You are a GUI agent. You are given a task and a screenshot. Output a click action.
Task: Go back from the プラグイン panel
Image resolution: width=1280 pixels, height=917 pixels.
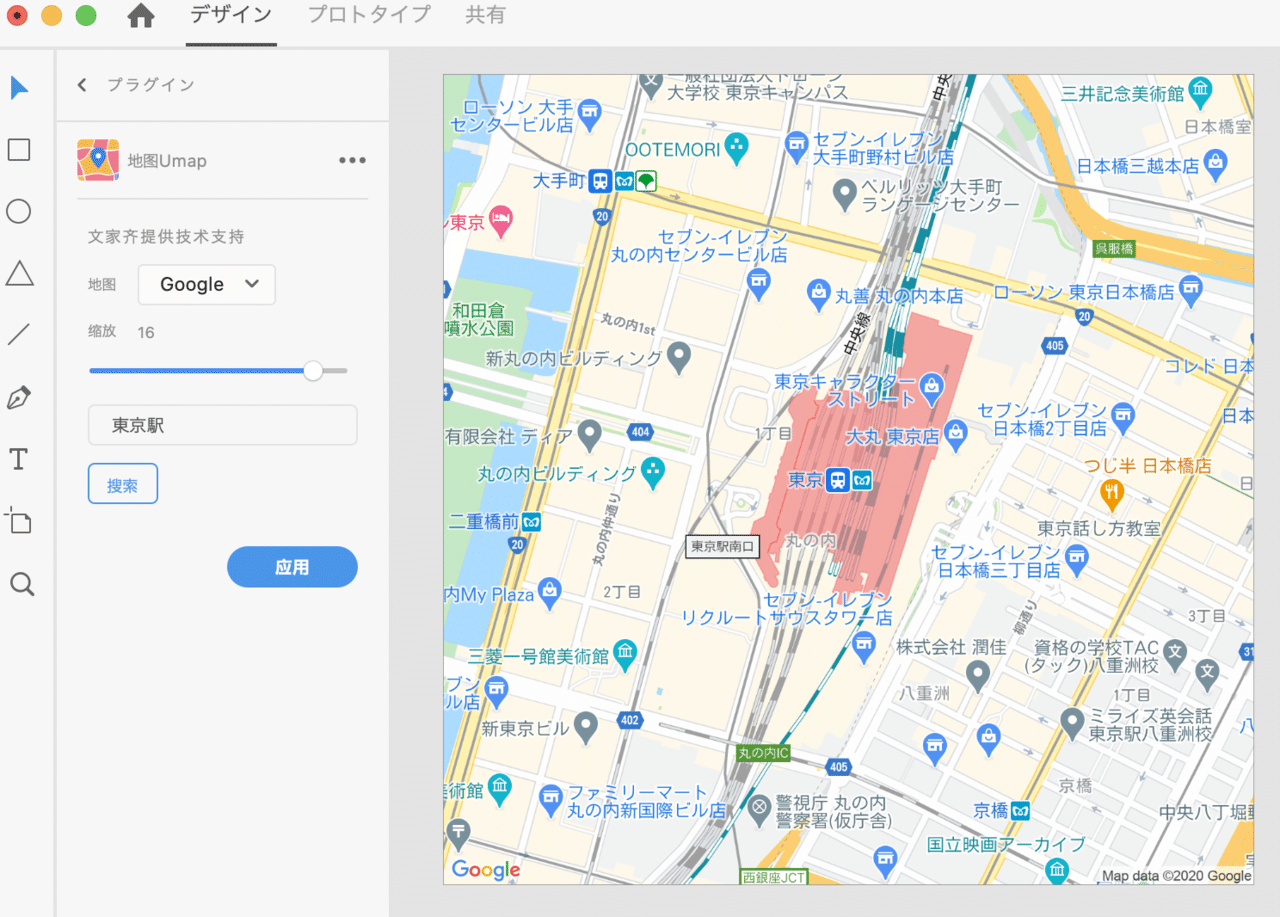[x=82, y=85]
